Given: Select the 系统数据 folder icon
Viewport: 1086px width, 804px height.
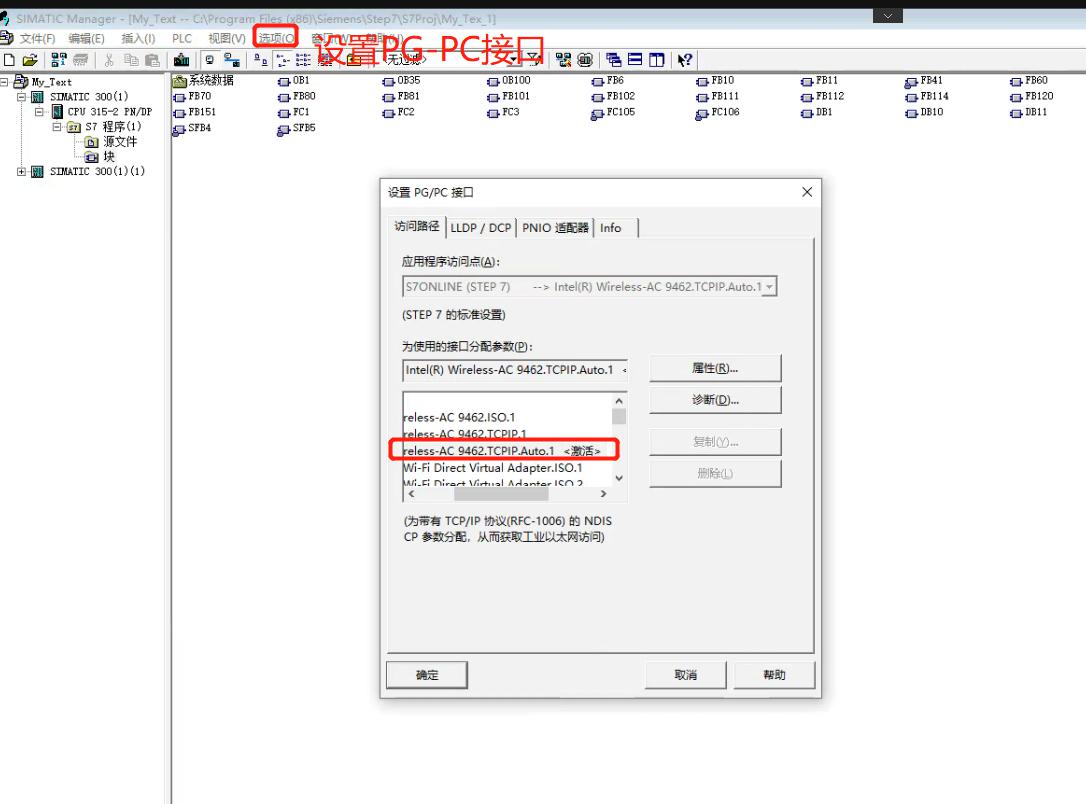Looking at the screenshot, I should (179, 81).
